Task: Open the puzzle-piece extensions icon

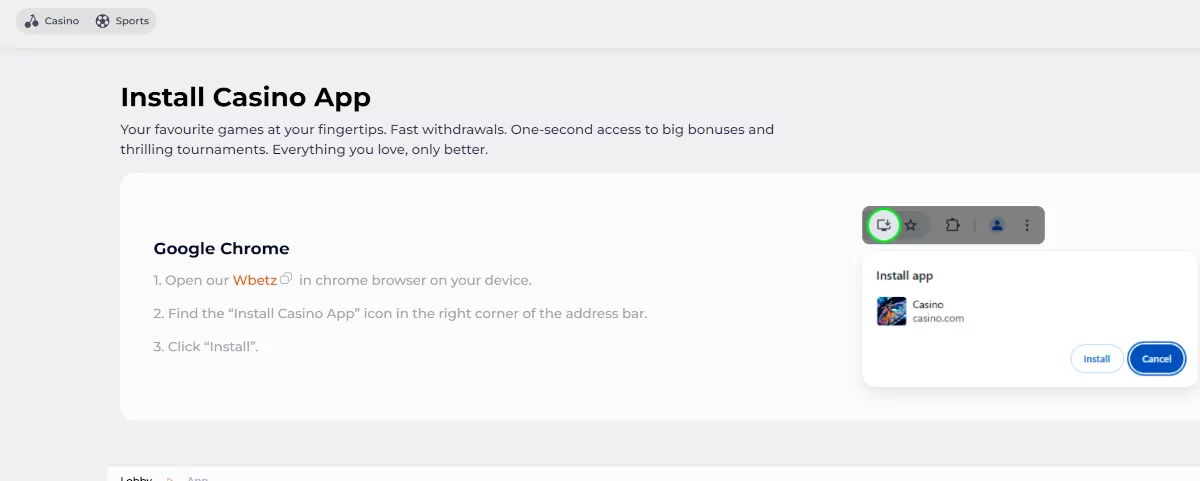Action: point(952,225)
